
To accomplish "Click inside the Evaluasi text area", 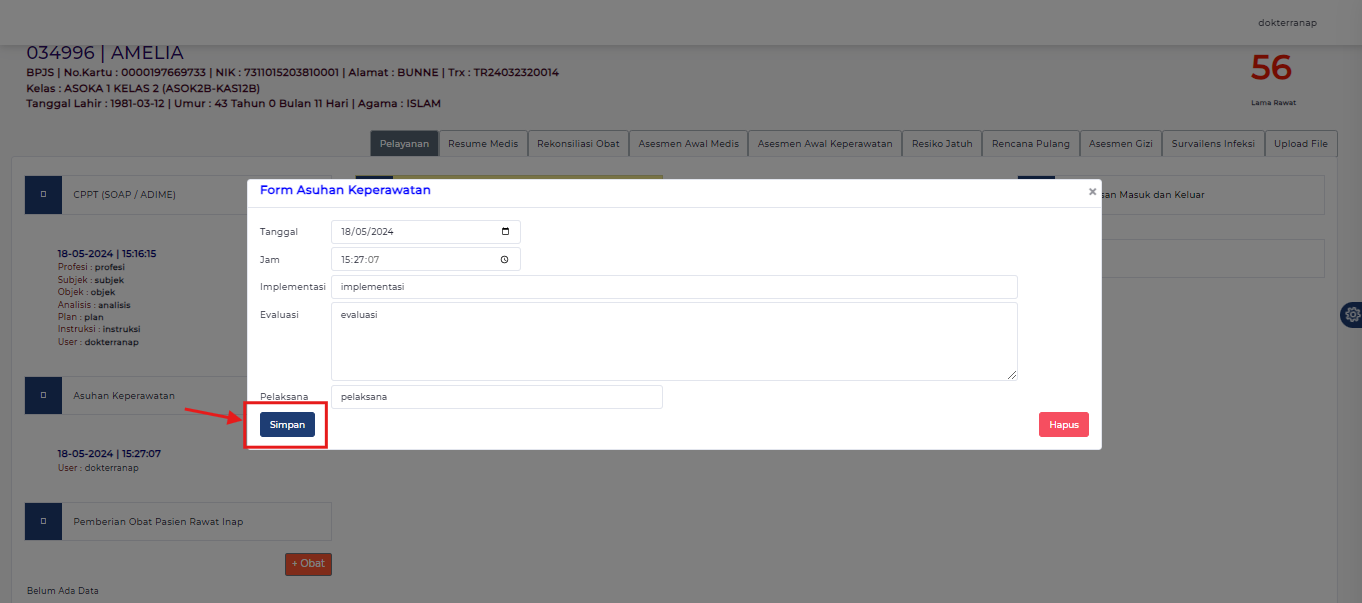I will (x=673, y=340).
